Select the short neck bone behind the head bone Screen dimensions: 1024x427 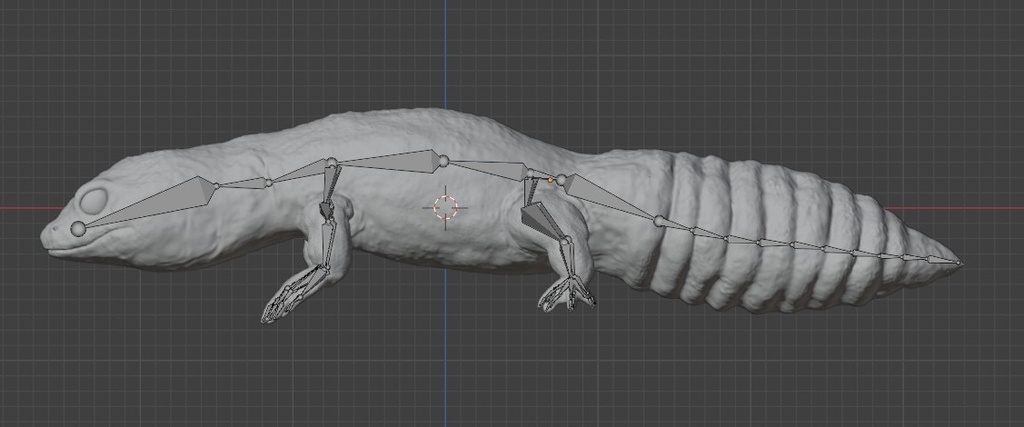tap(242, 184)
